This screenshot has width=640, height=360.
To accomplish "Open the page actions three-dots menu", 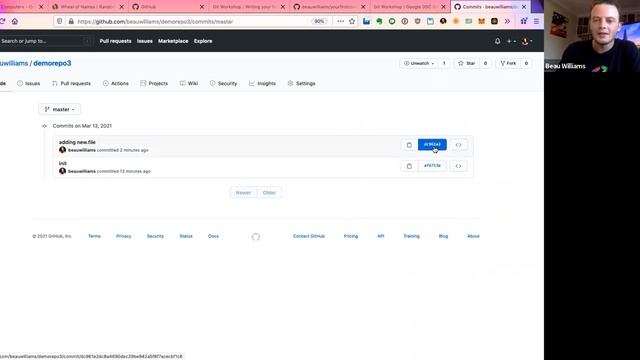I will [340, 21].
